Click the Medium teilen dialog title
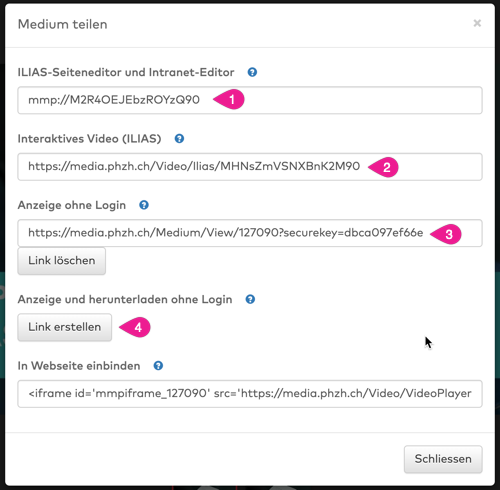 [63, 24]
